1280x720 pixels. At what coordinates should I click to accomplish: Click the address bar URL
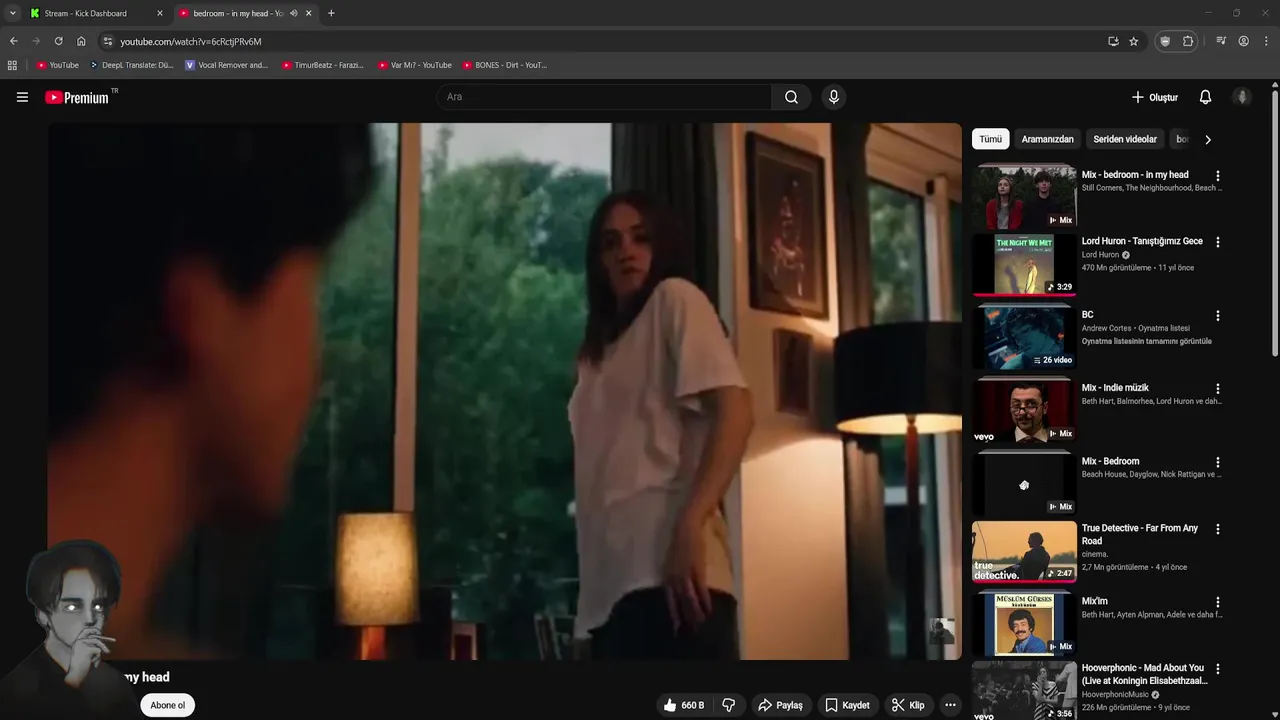[191, 42]
